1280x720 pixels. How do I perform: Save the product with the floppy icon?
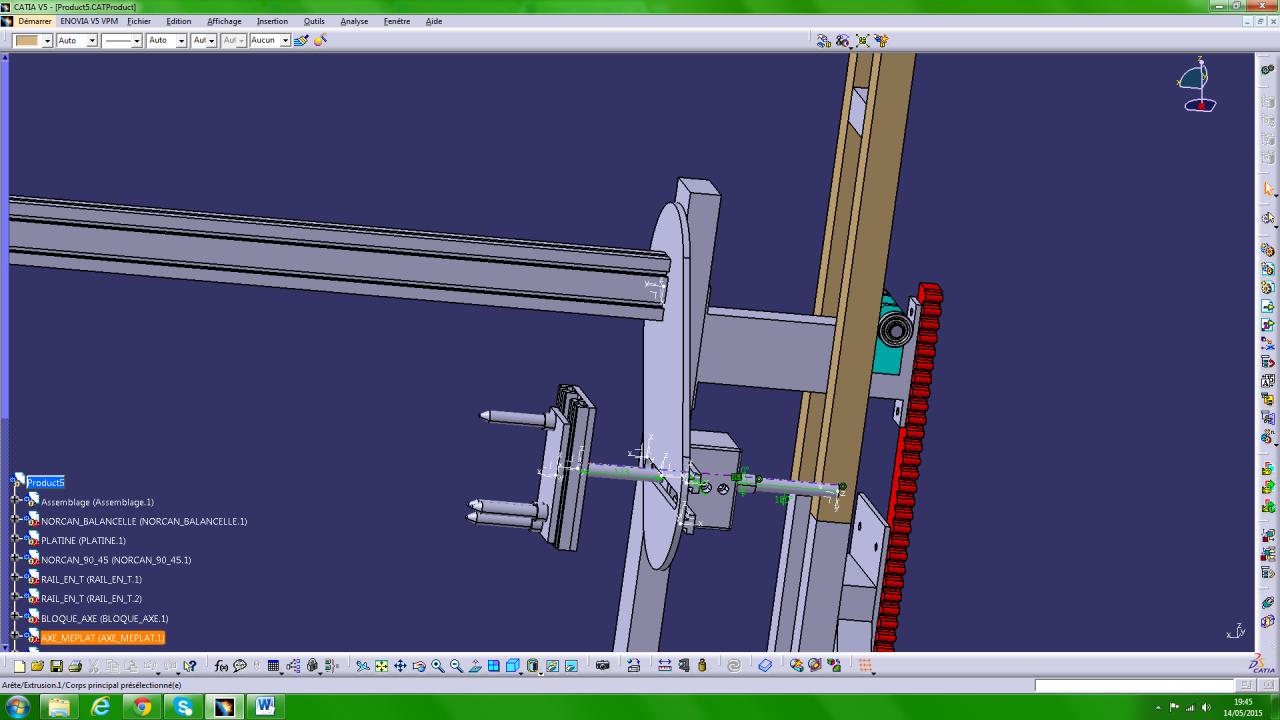[x=56, y=666]
